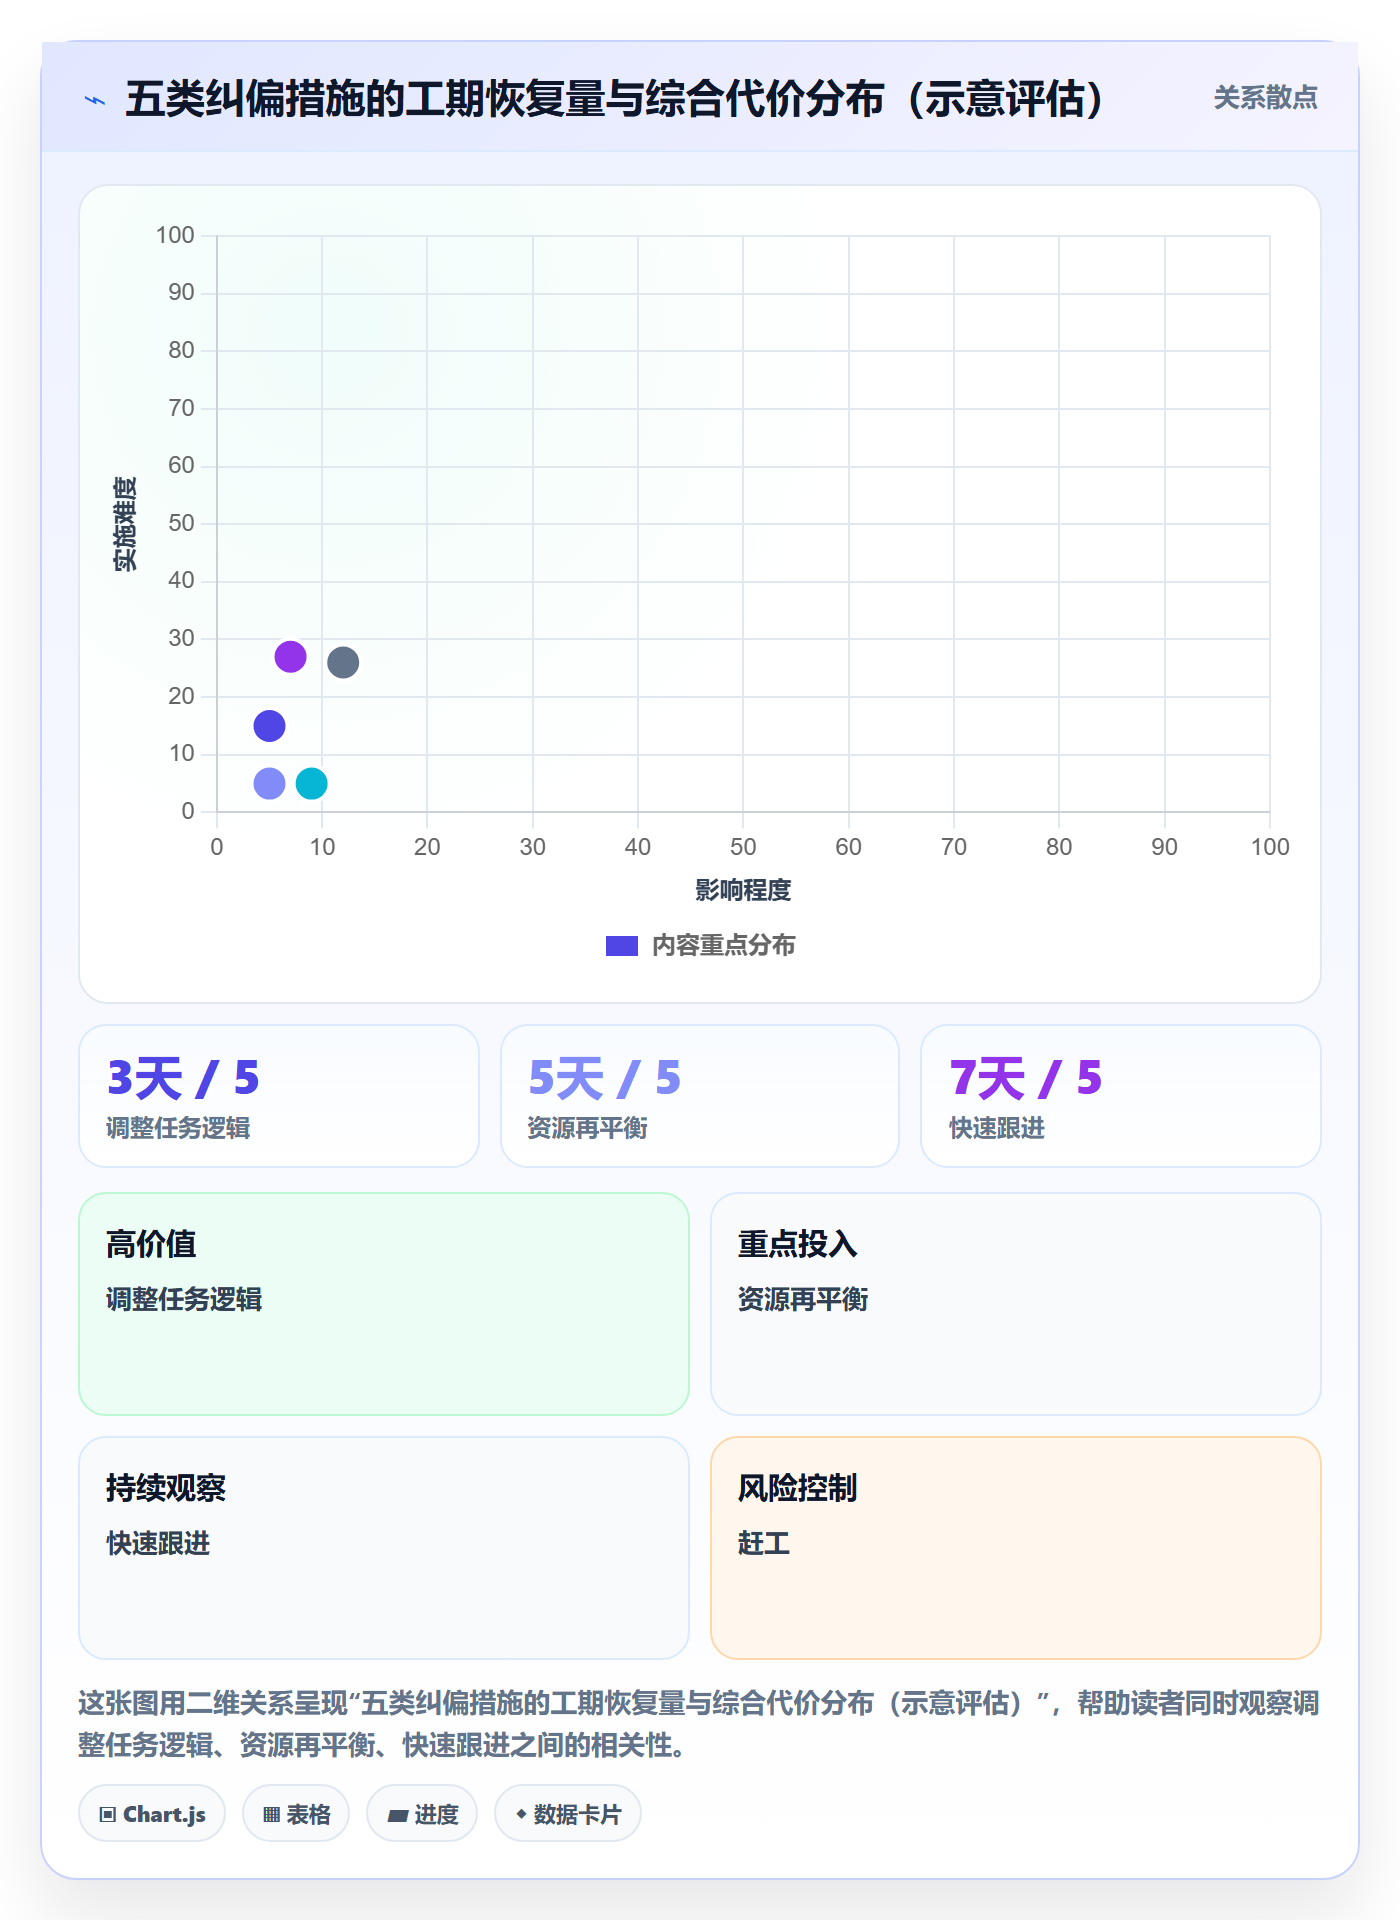Click the 数据卡片 tag
Viewport: 1400px width, 1920px height.
pyautogui.click(x=568, y=1814)
